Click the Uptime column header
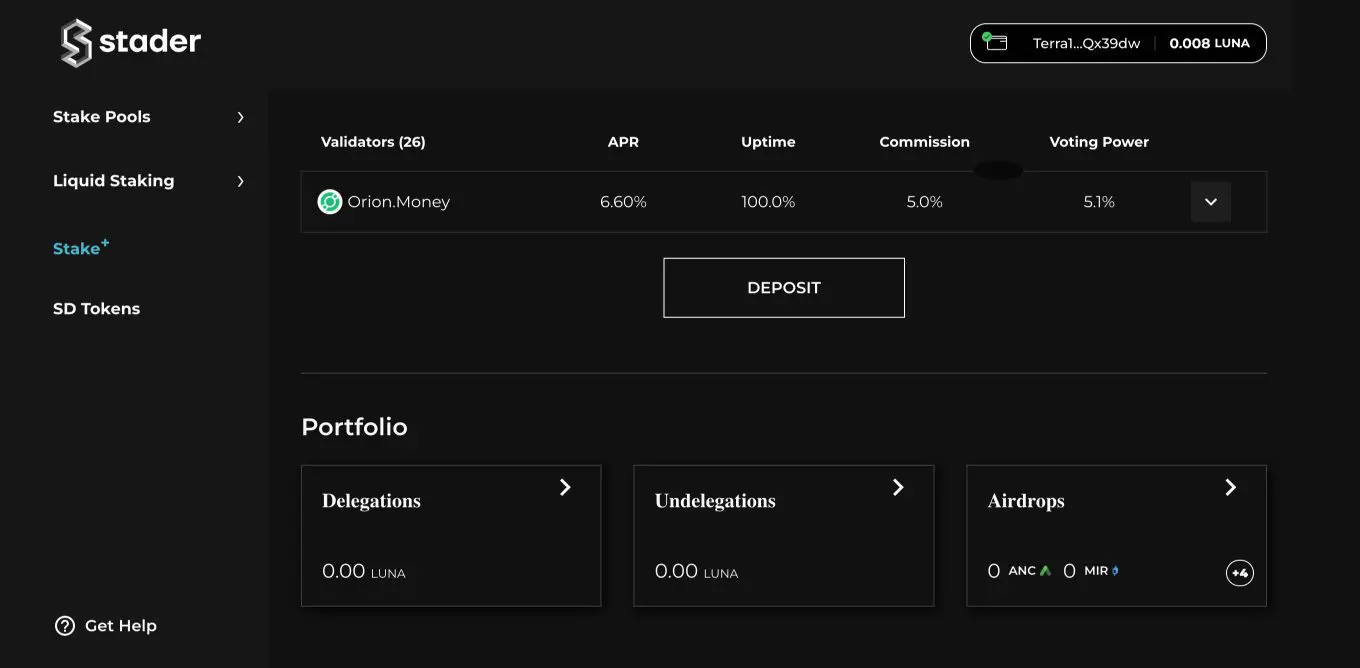 pos(768,142)
